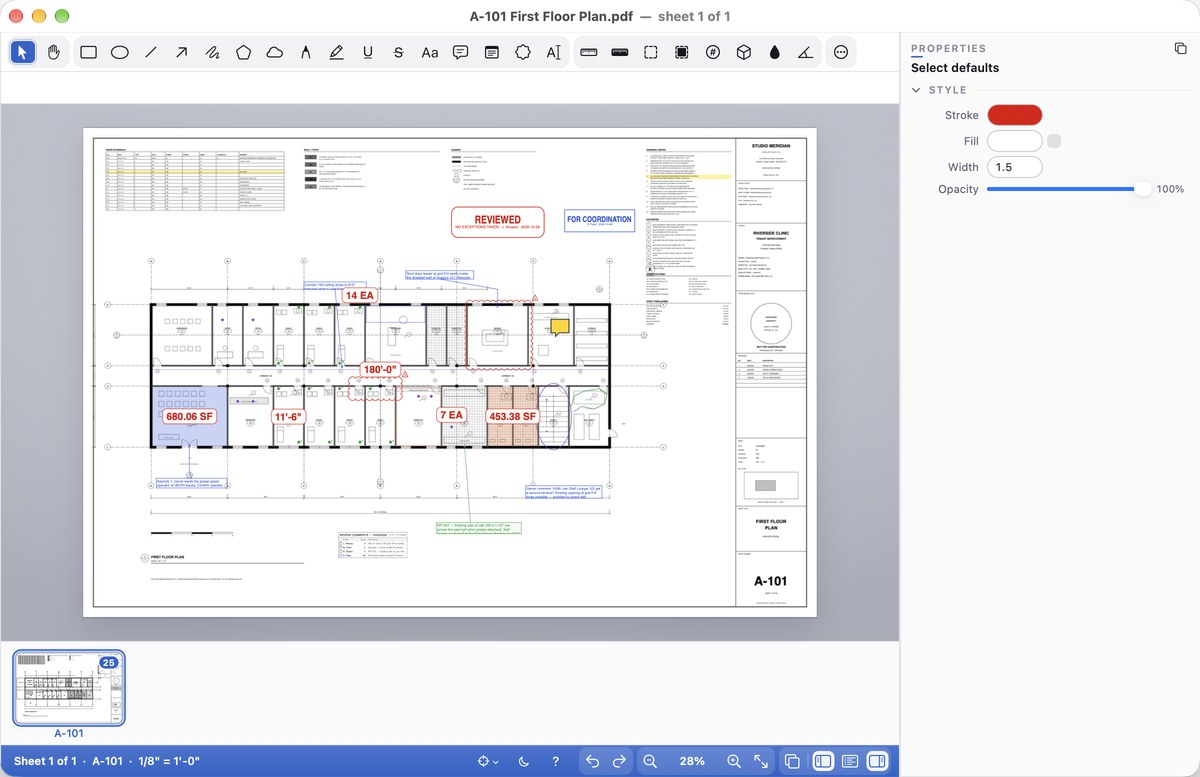Screen dimensions: 1200x777
Task: Activate the hand pan tool
Action: (54, 52)
